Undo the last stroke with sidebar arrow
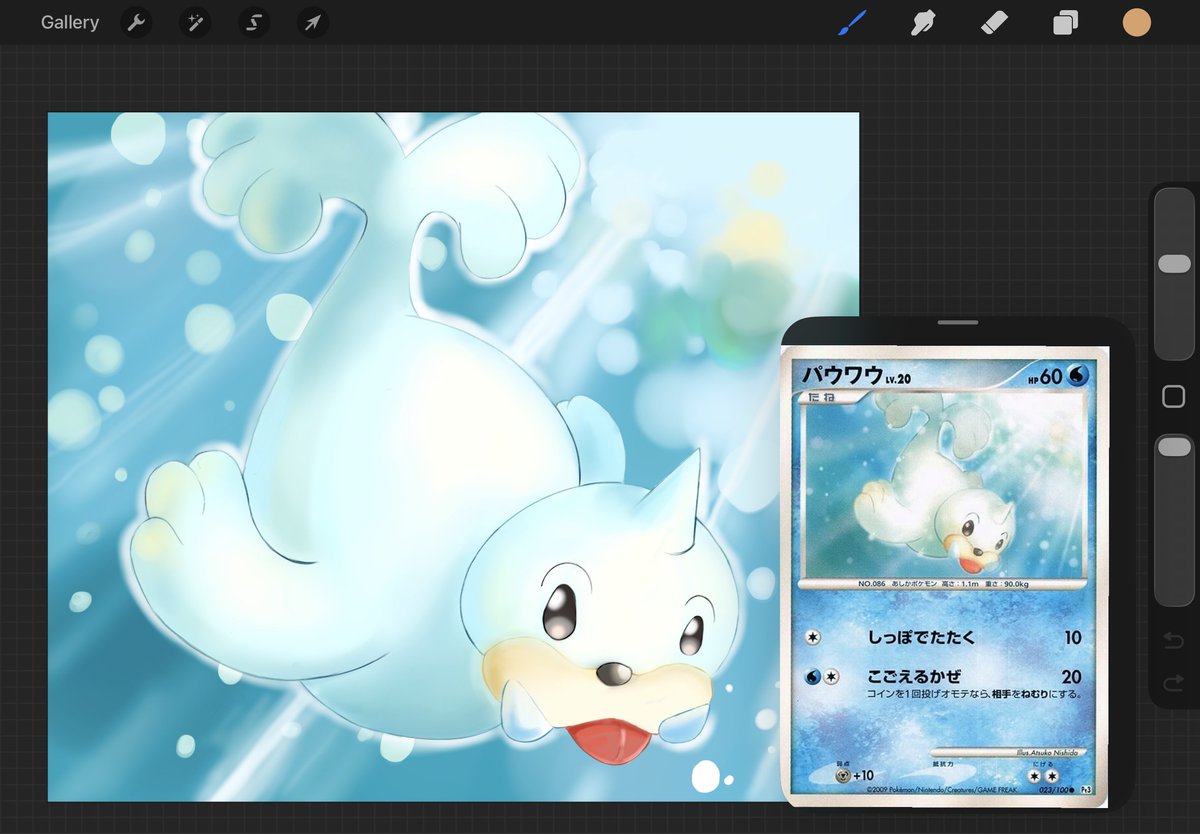This screenshot has height=834, width=1200. pyautogui.click(x=1174, y=640)
